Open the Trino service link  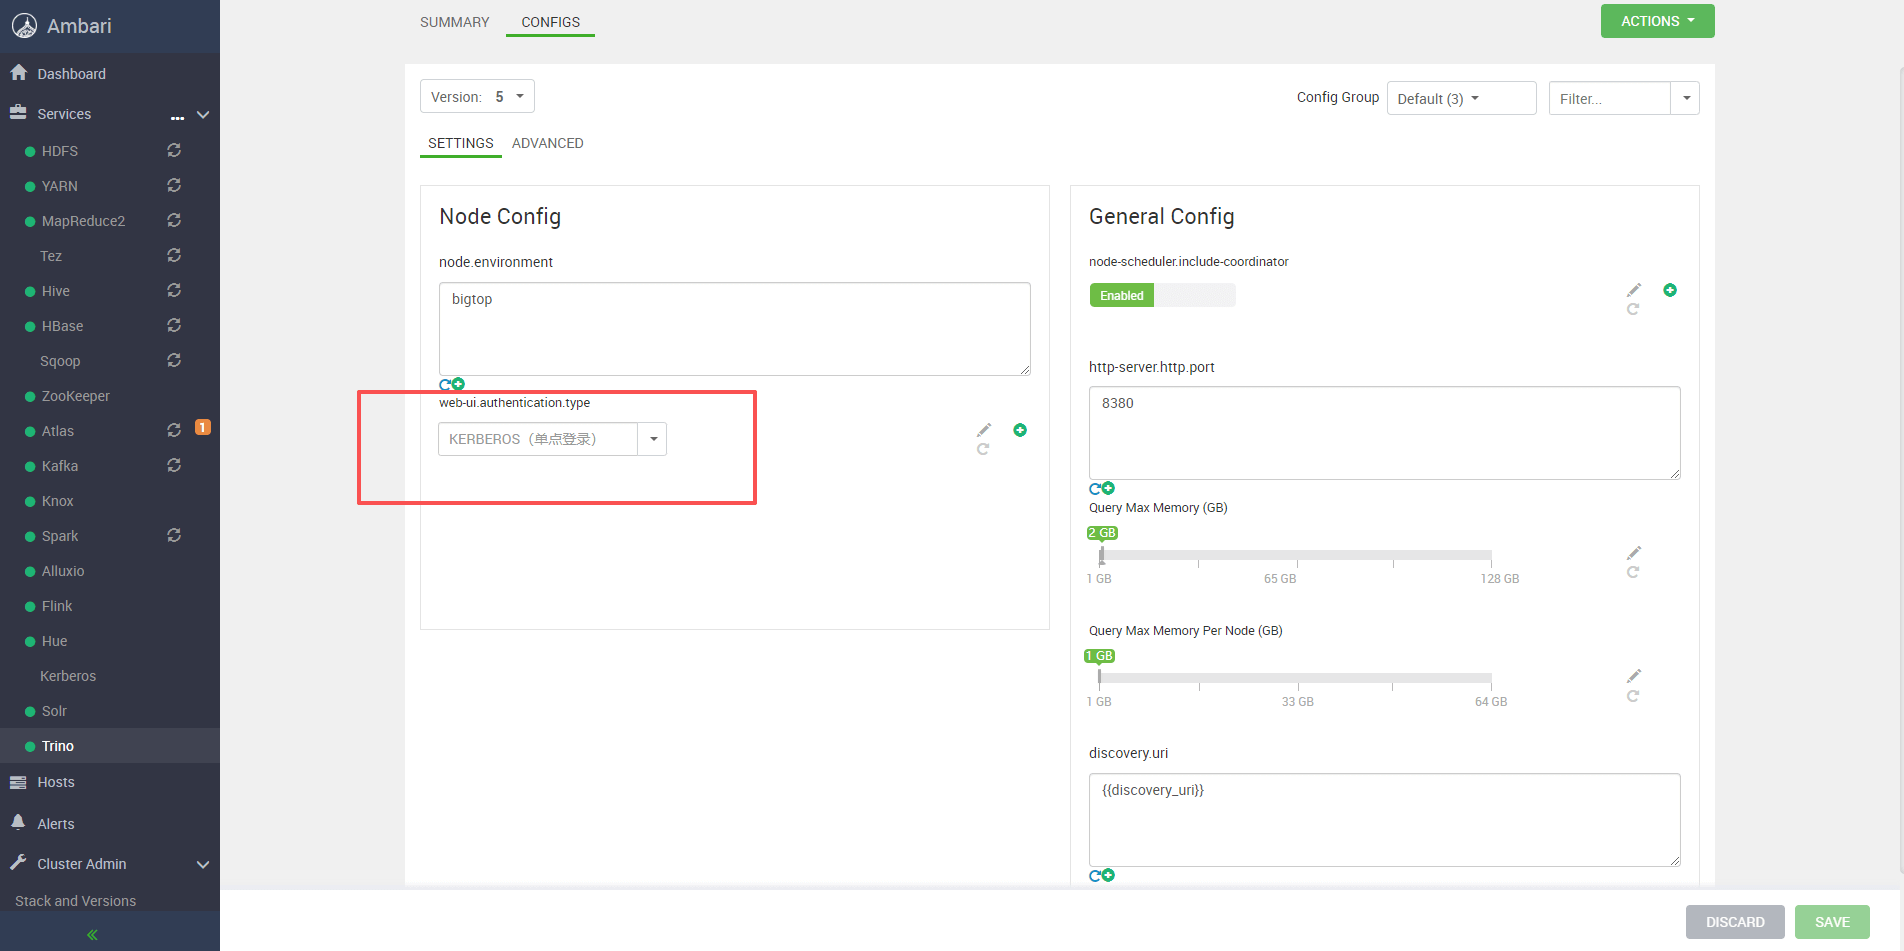(x=58, y=746)
